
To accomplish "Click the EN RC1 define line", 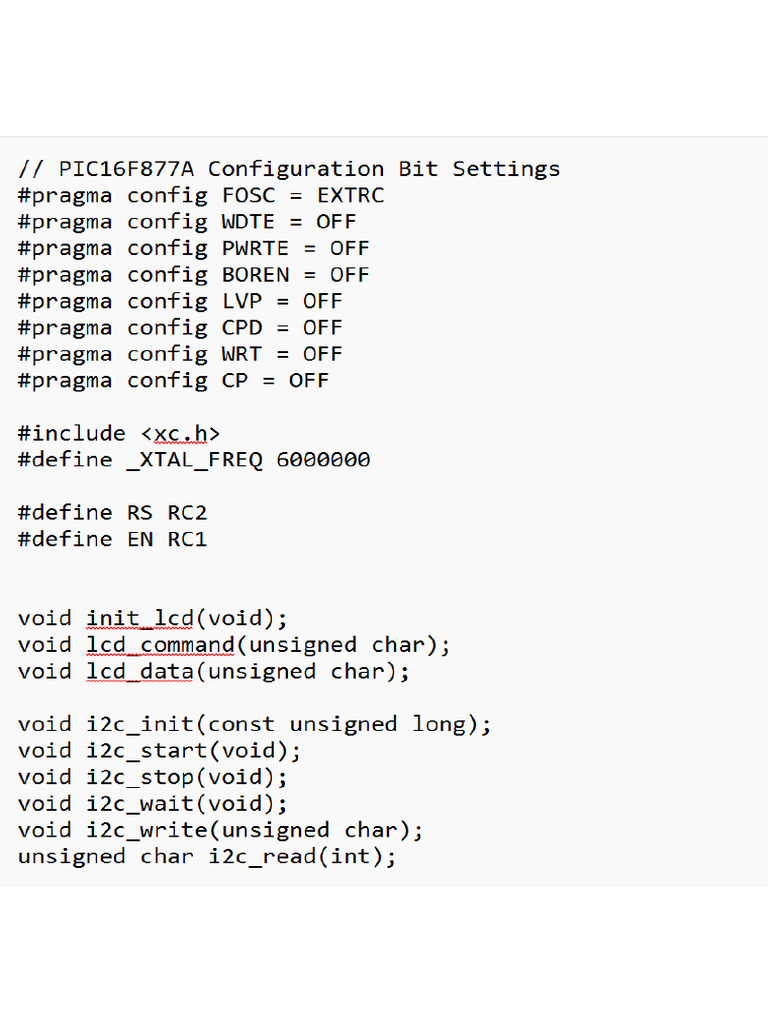I will tap(113, 539).
